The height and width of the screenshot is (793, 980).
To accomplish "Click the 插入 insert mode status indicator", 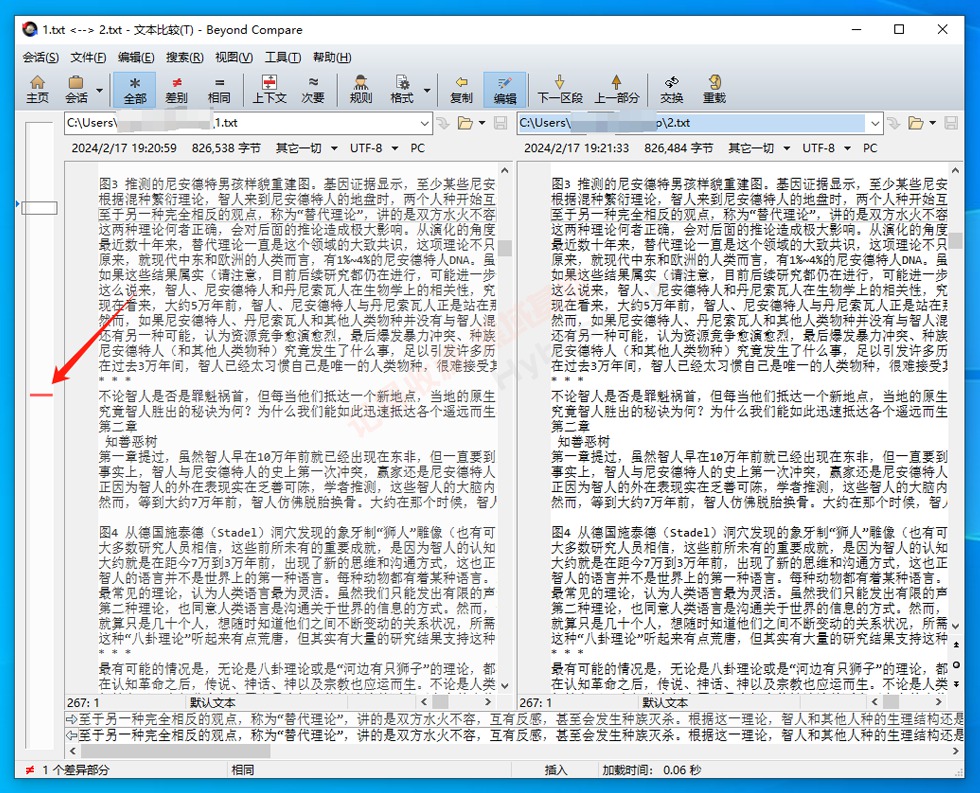I will (556, 770).
